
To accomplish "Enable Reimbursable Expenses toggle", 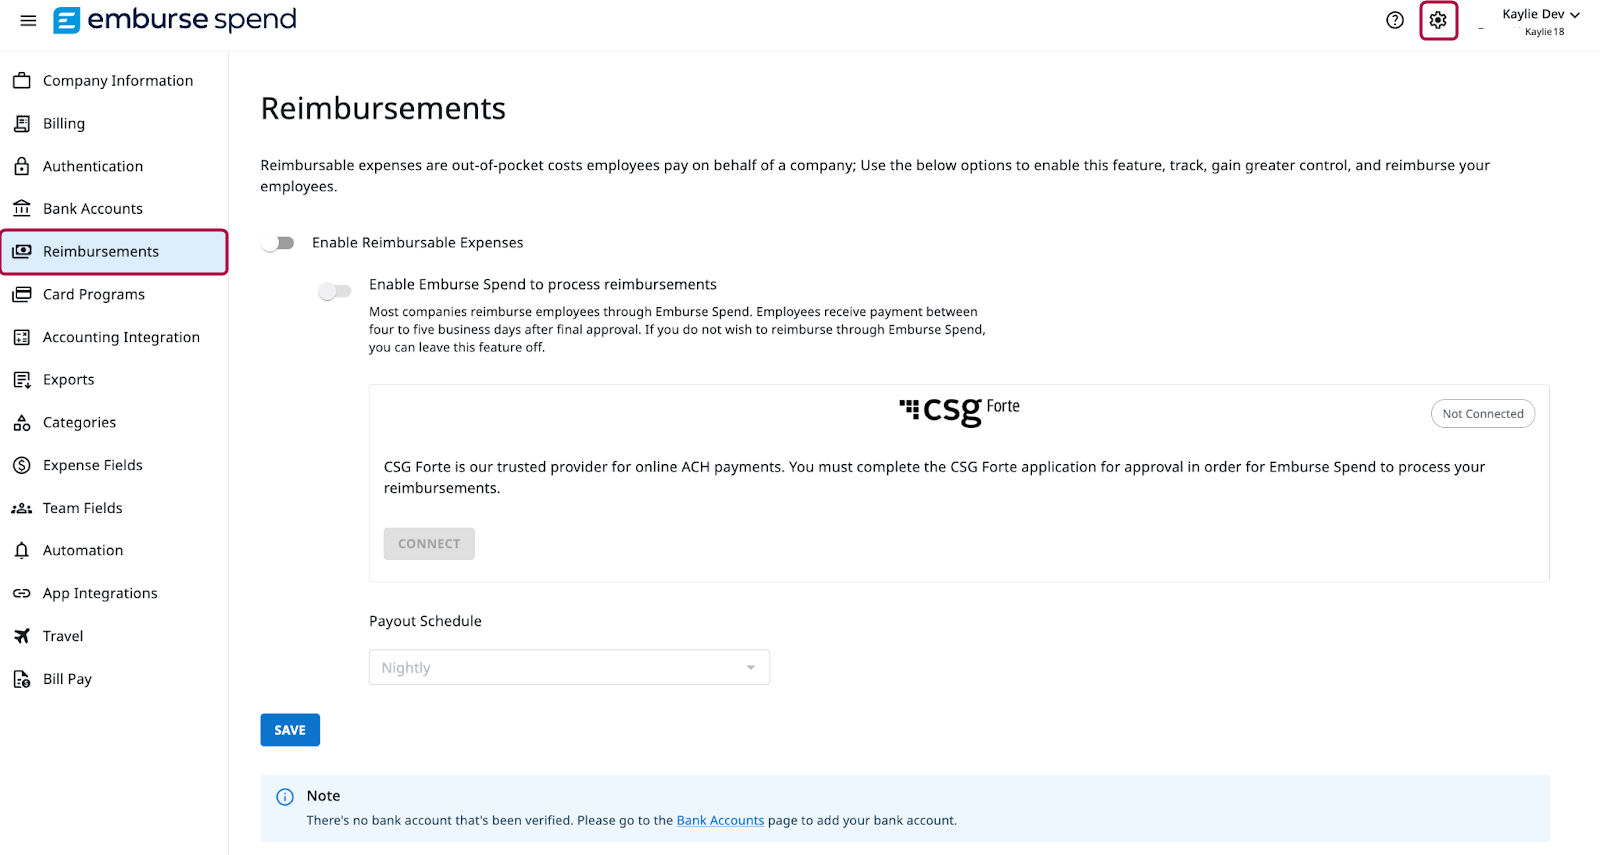I will (x=278, y=242).
